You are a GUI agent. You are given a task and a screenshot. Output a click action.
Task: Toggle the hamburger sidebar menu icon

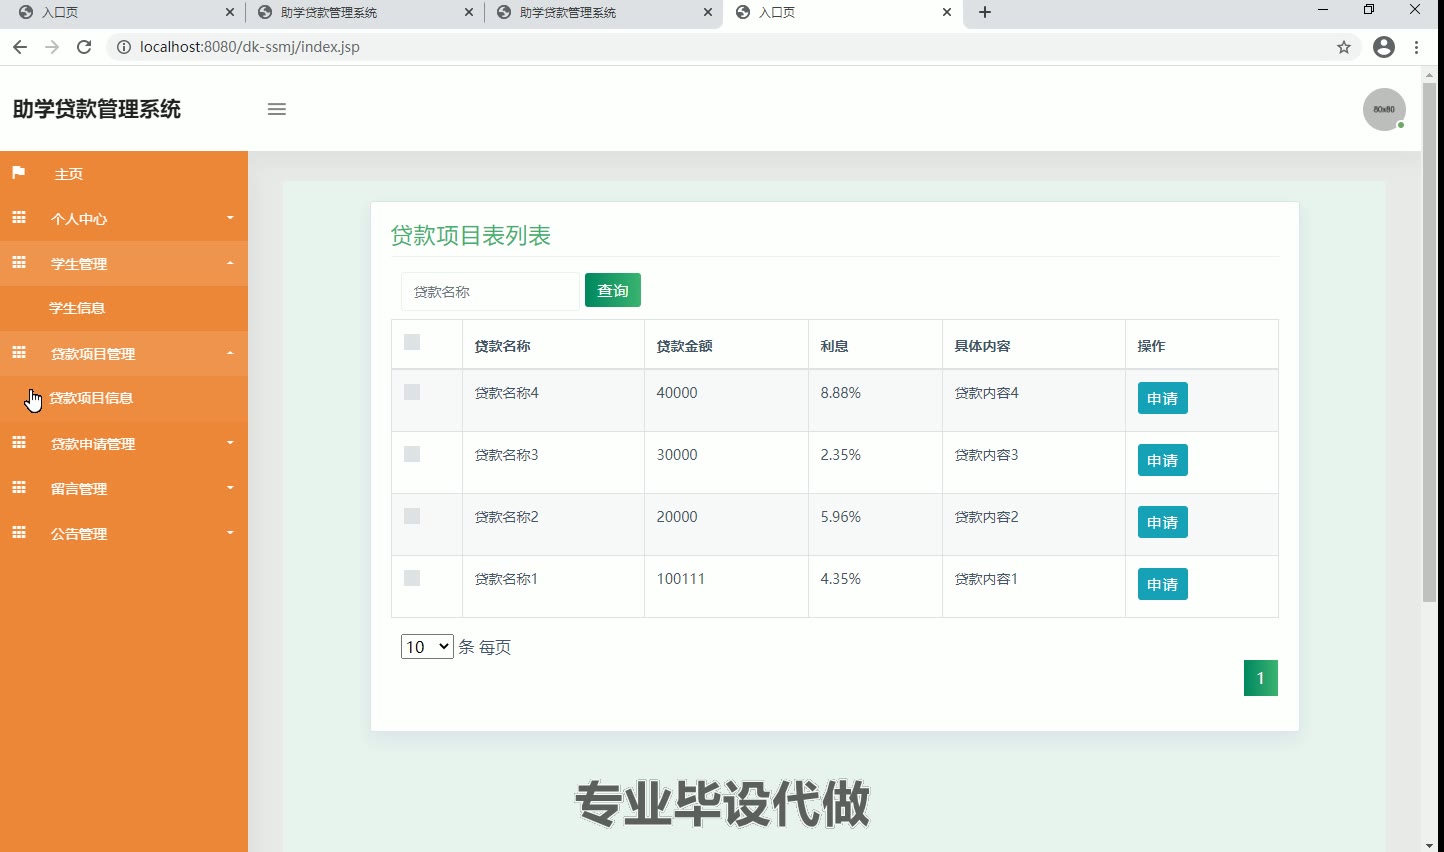[x=277, y=109]
